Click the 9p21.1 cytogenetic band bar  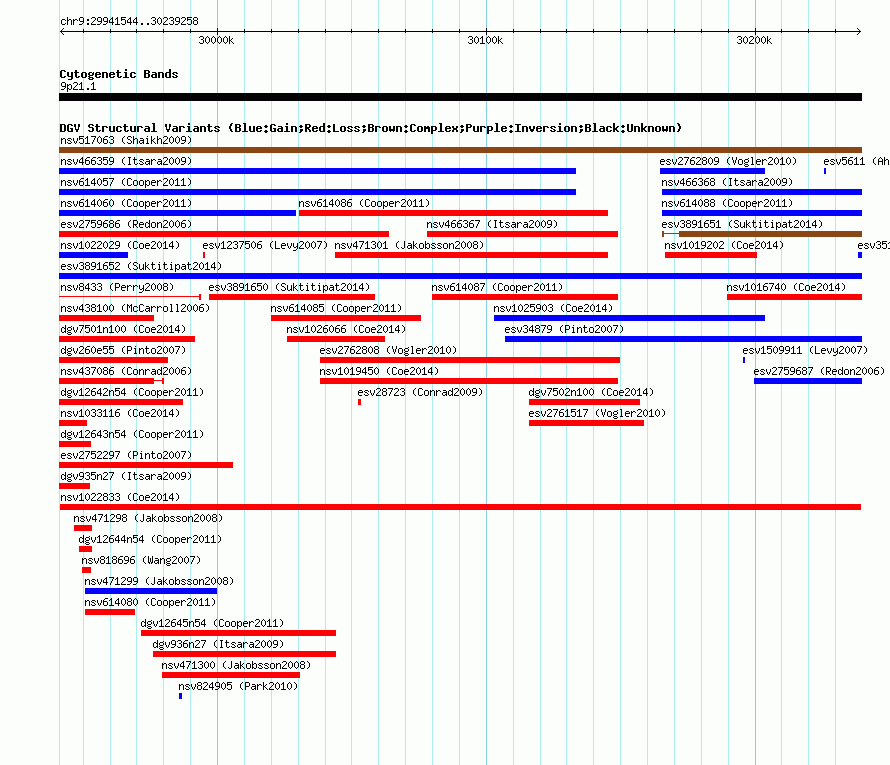coord(460,97)
